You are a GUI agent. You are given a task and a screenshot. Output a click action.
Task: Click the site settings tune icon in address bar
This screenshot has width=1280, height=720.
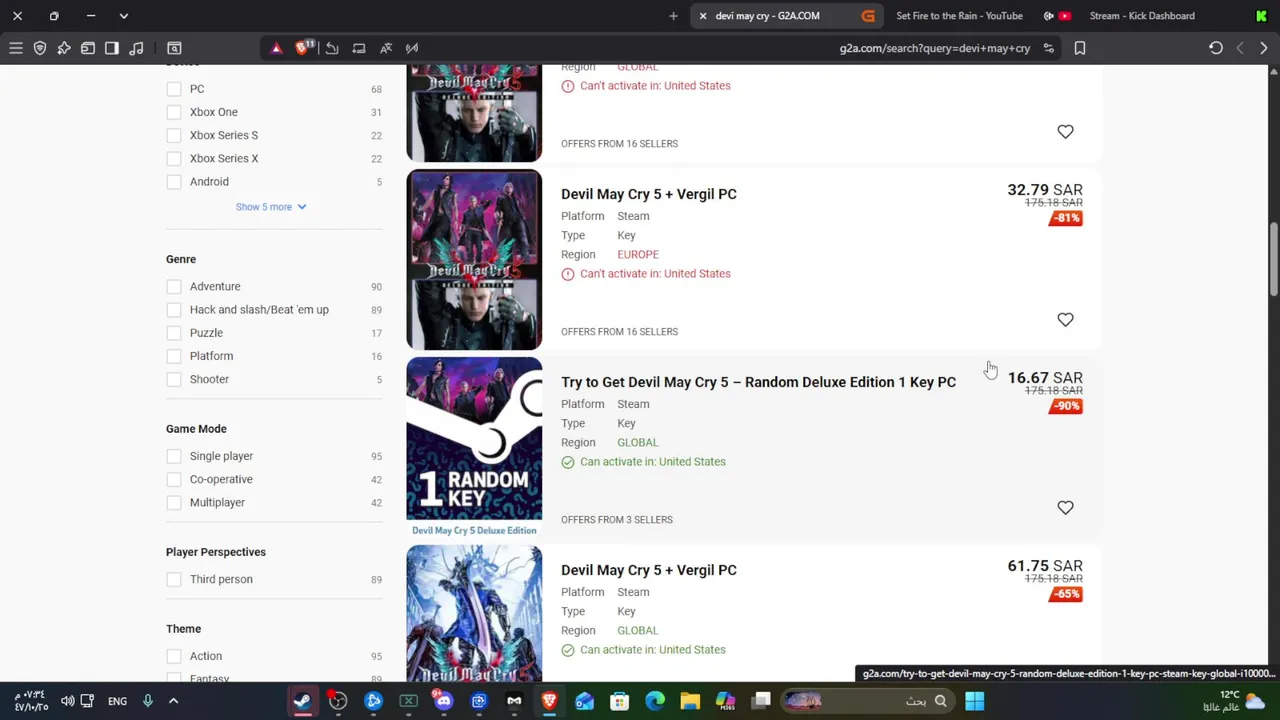tap(1048, 48)
